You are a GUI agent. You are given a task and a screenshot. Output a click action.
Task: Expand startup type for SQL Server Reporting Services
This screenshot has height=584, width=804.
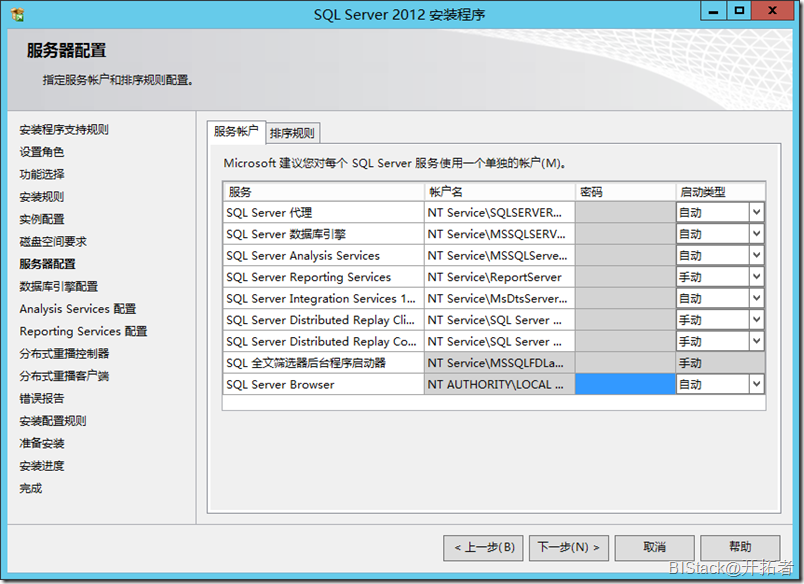(x=756, y=277)
